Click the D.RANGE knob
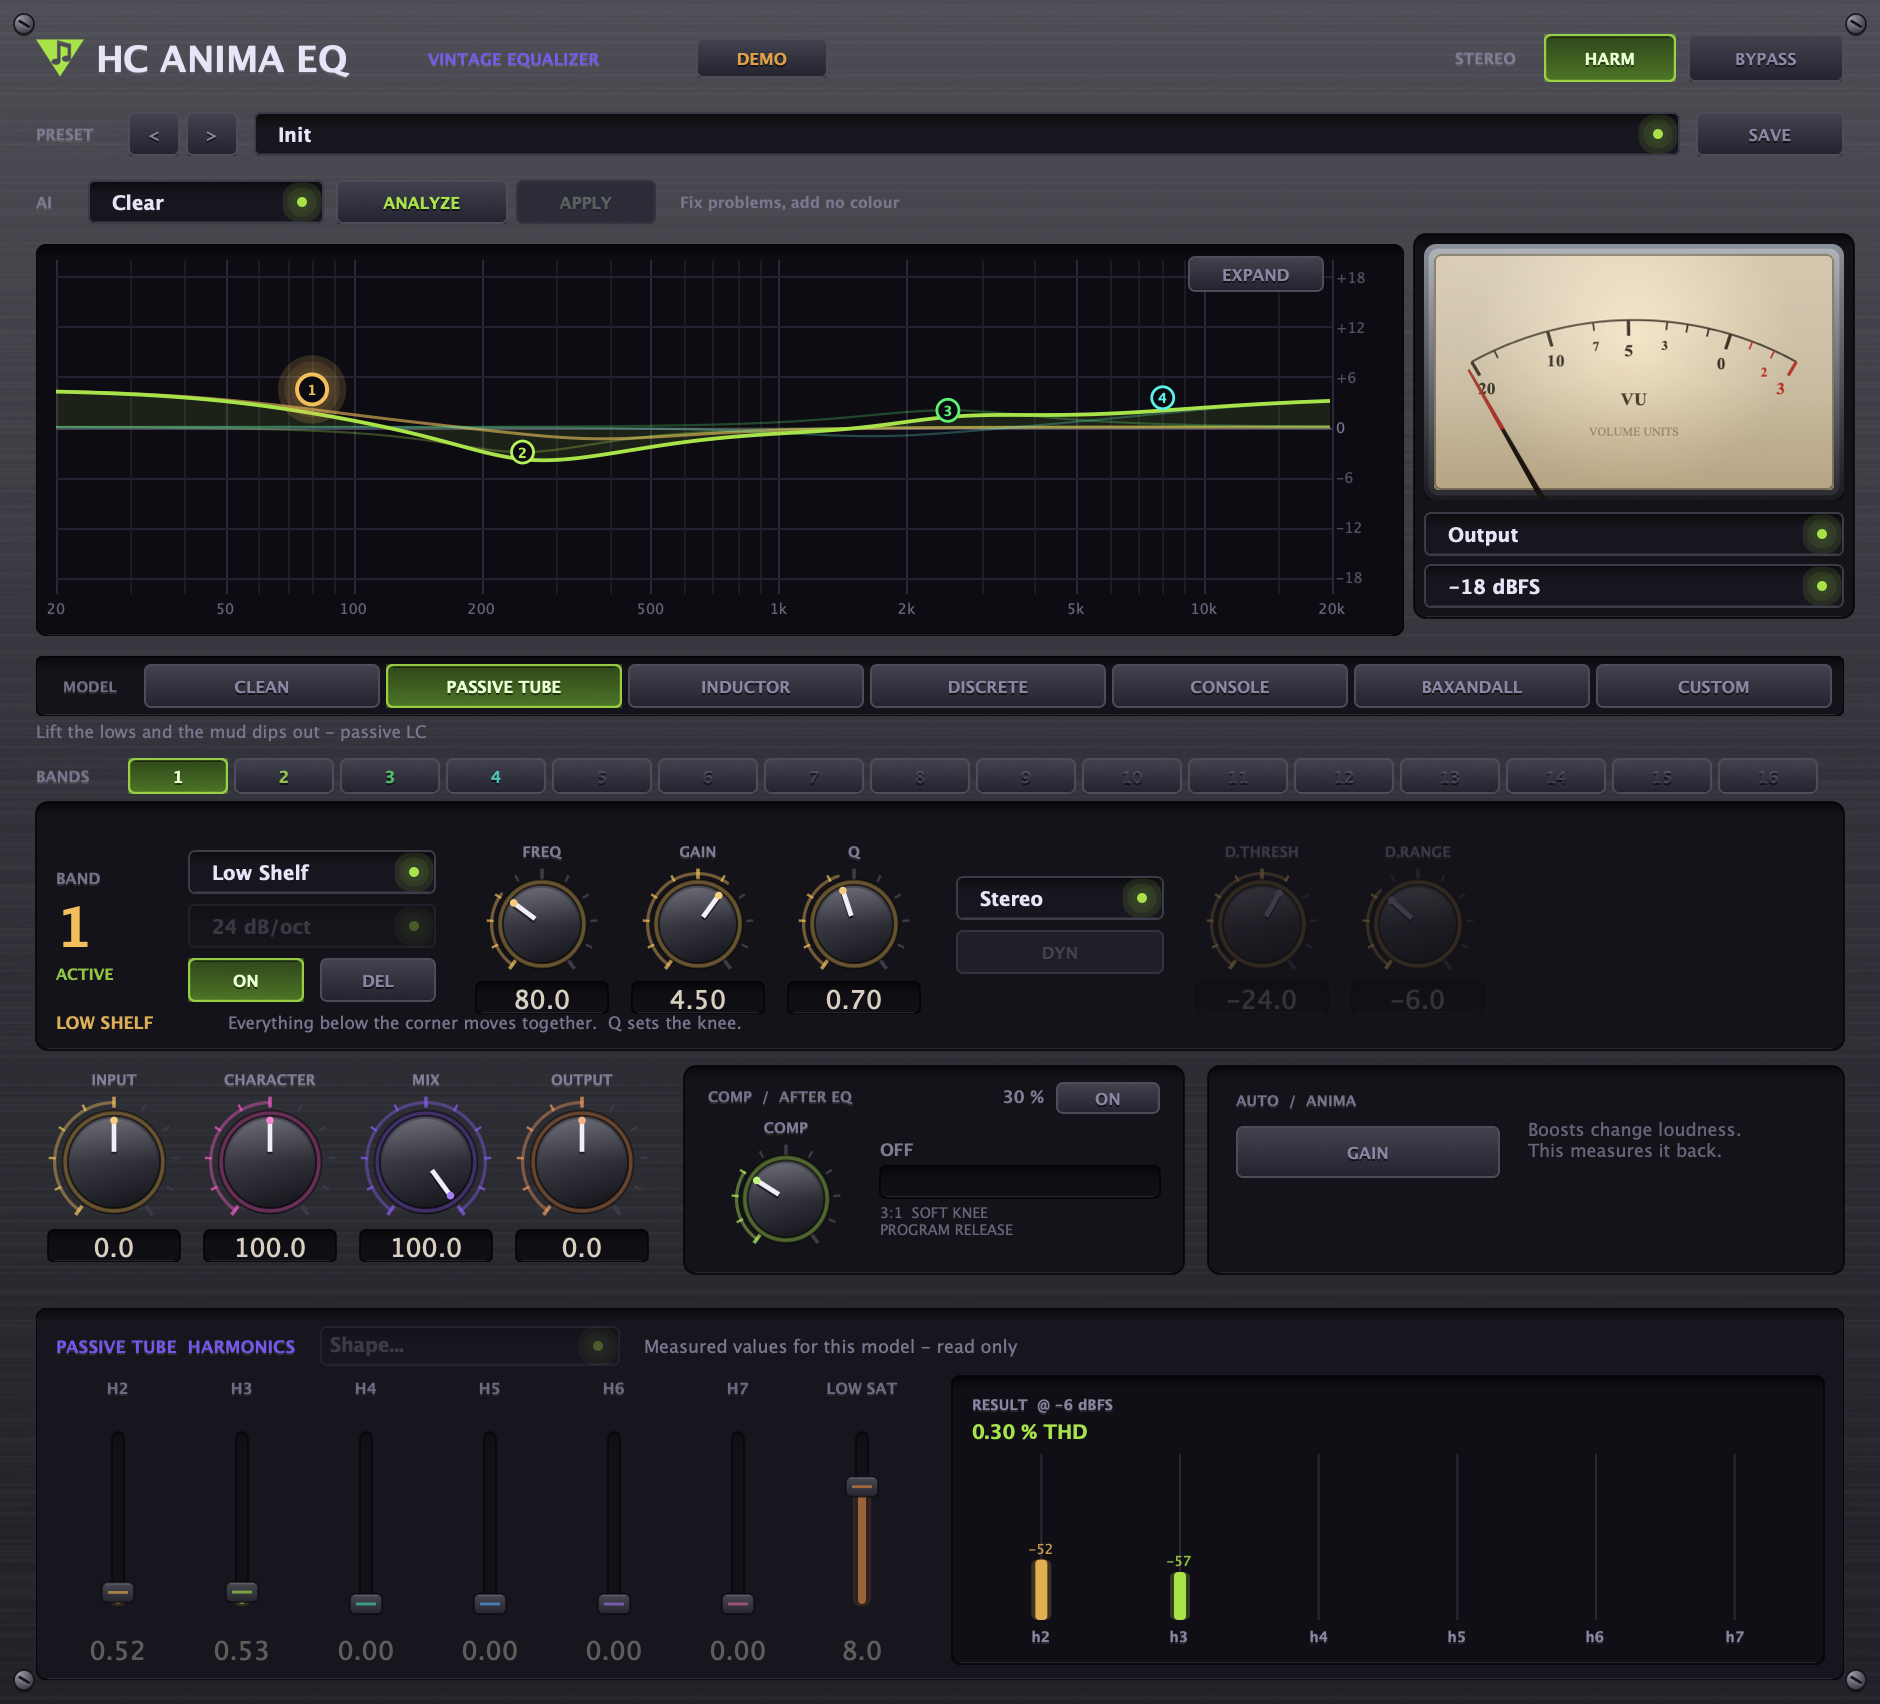The width and height of the screenshot is (1880, 1704). [1417, 923]
